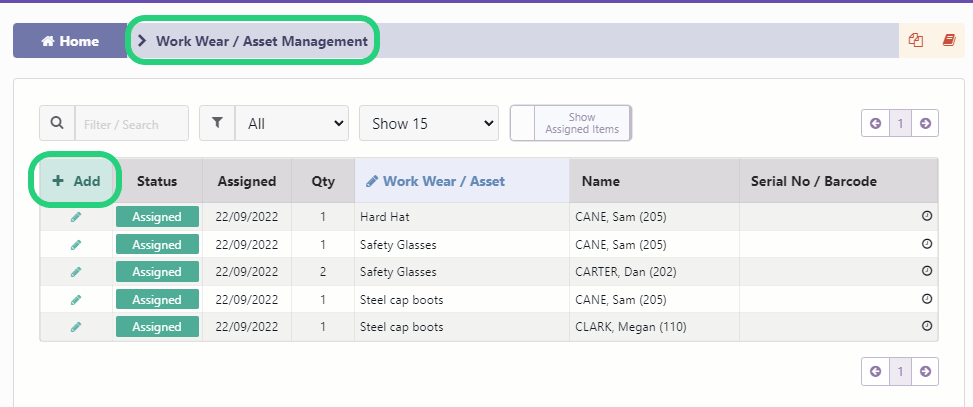
Task: Open the red book help icon
Action: [949, 40]
